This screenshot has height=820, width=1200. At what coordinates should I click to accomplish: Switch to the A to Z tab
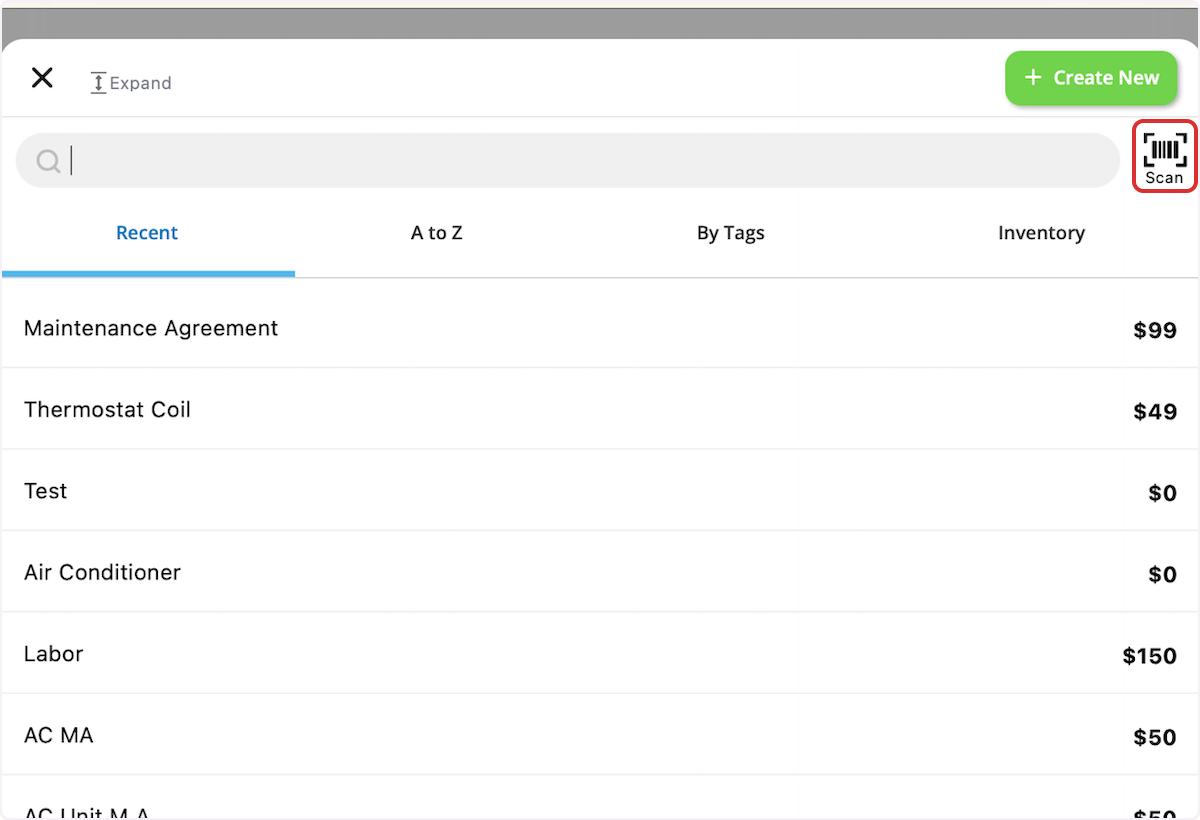tap(437, 233)
